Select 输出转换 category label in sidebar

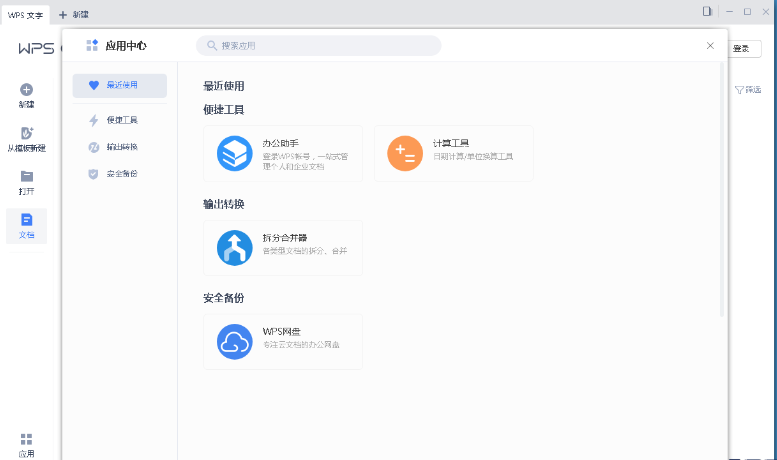click(122, 147)
